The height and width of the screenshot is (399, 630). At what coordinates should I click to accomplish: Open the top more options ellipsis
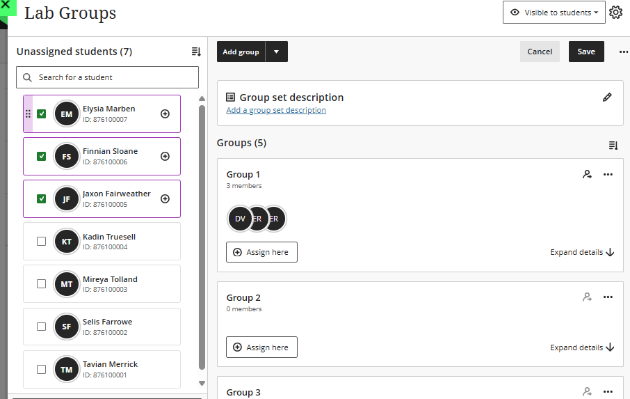pos(623,52)
